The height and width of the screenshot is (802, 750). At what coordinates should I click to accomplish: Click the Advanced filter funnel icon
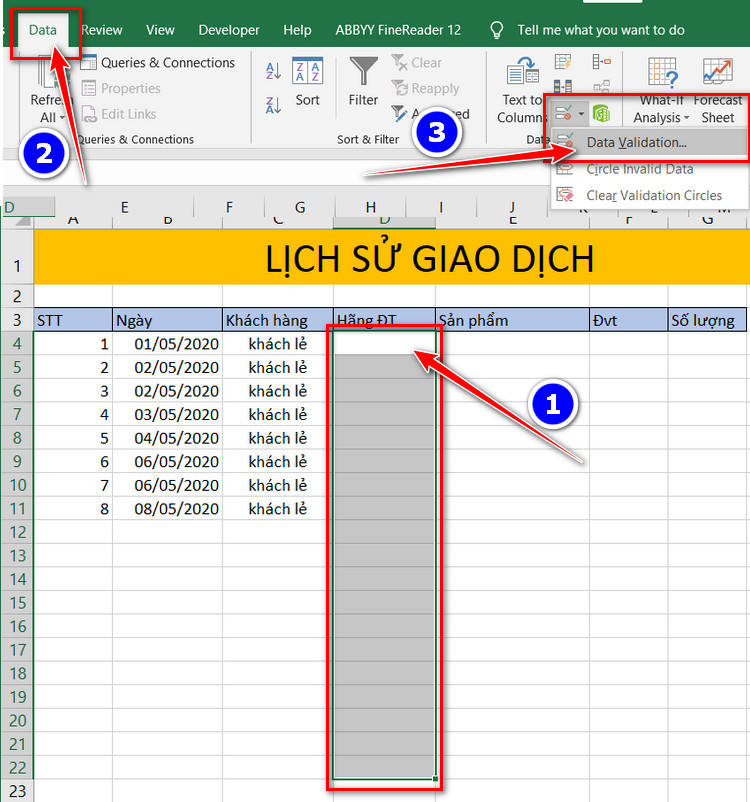(x=399, y=114)
